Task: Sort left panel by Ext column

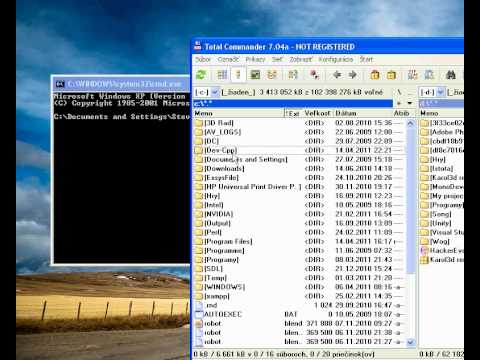Action: tap(293, 113)
